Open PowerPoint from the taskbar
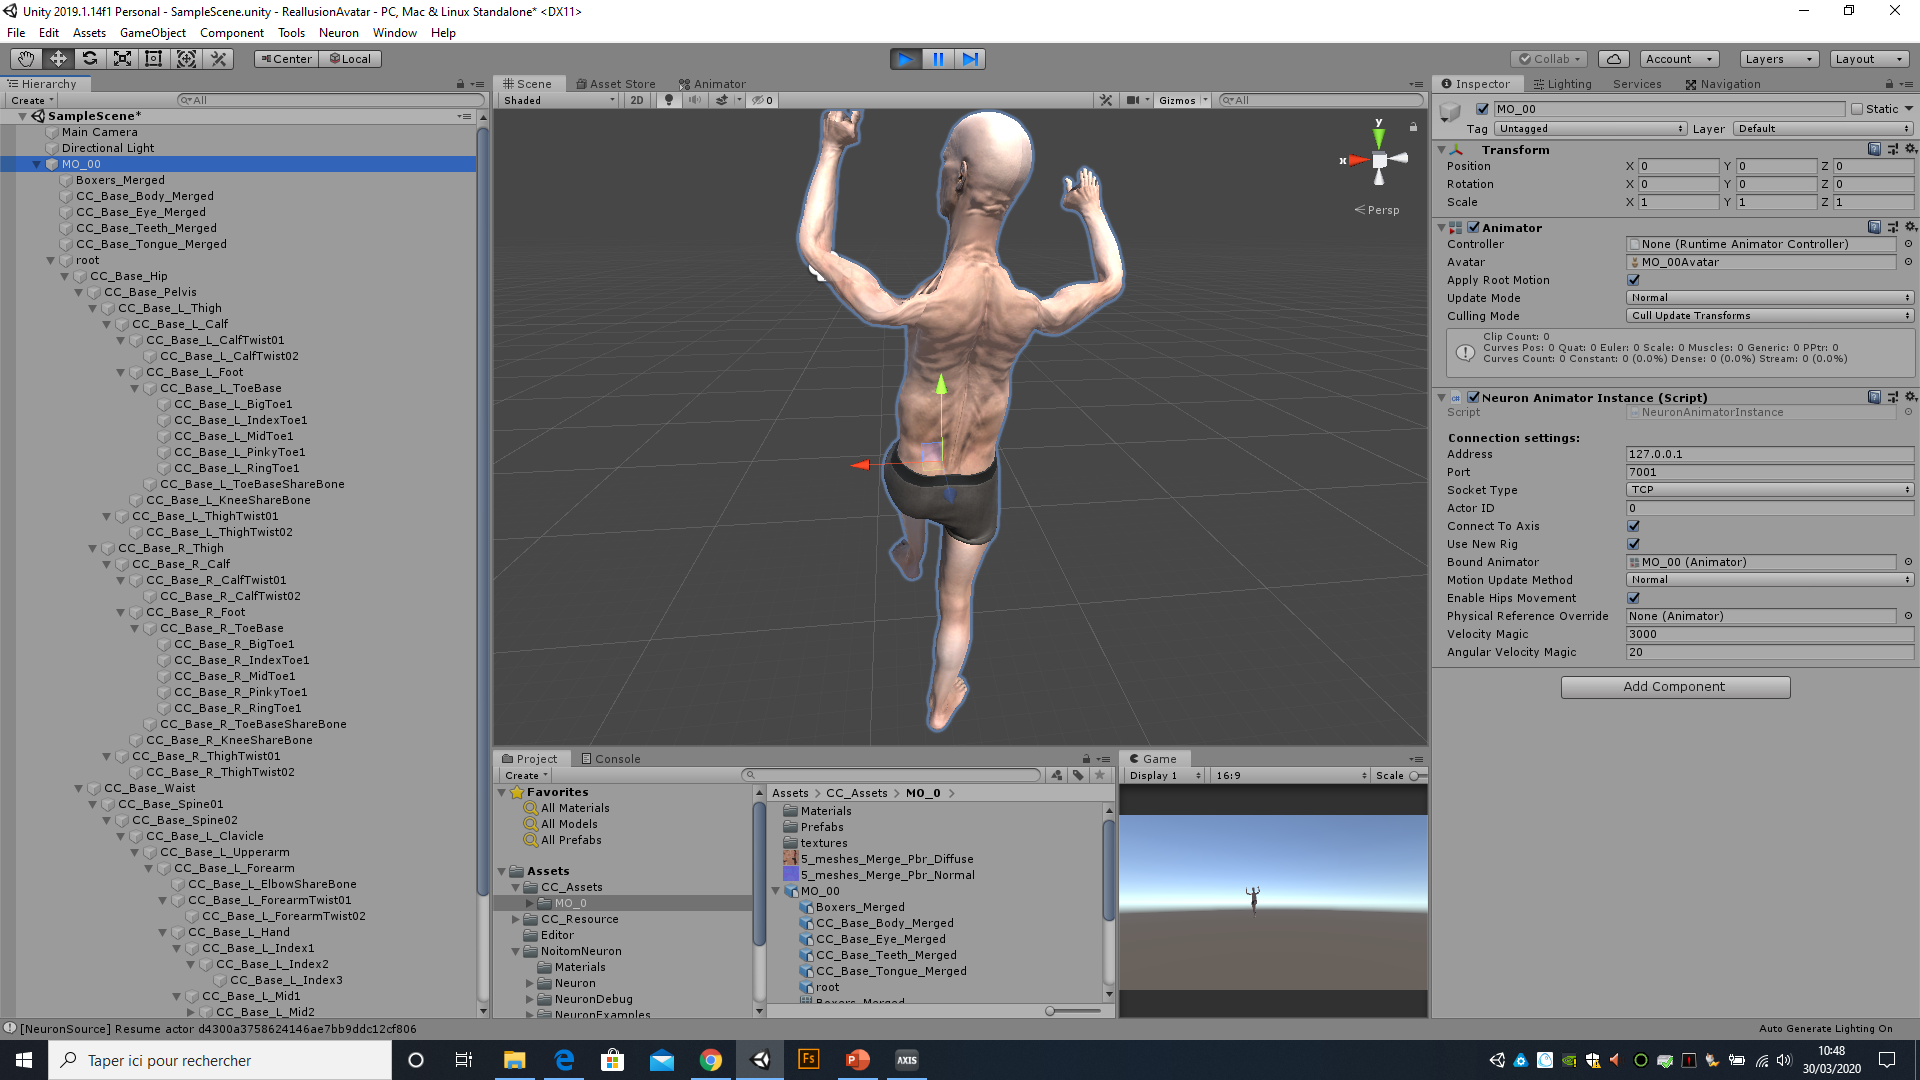 click(858, 1060)
